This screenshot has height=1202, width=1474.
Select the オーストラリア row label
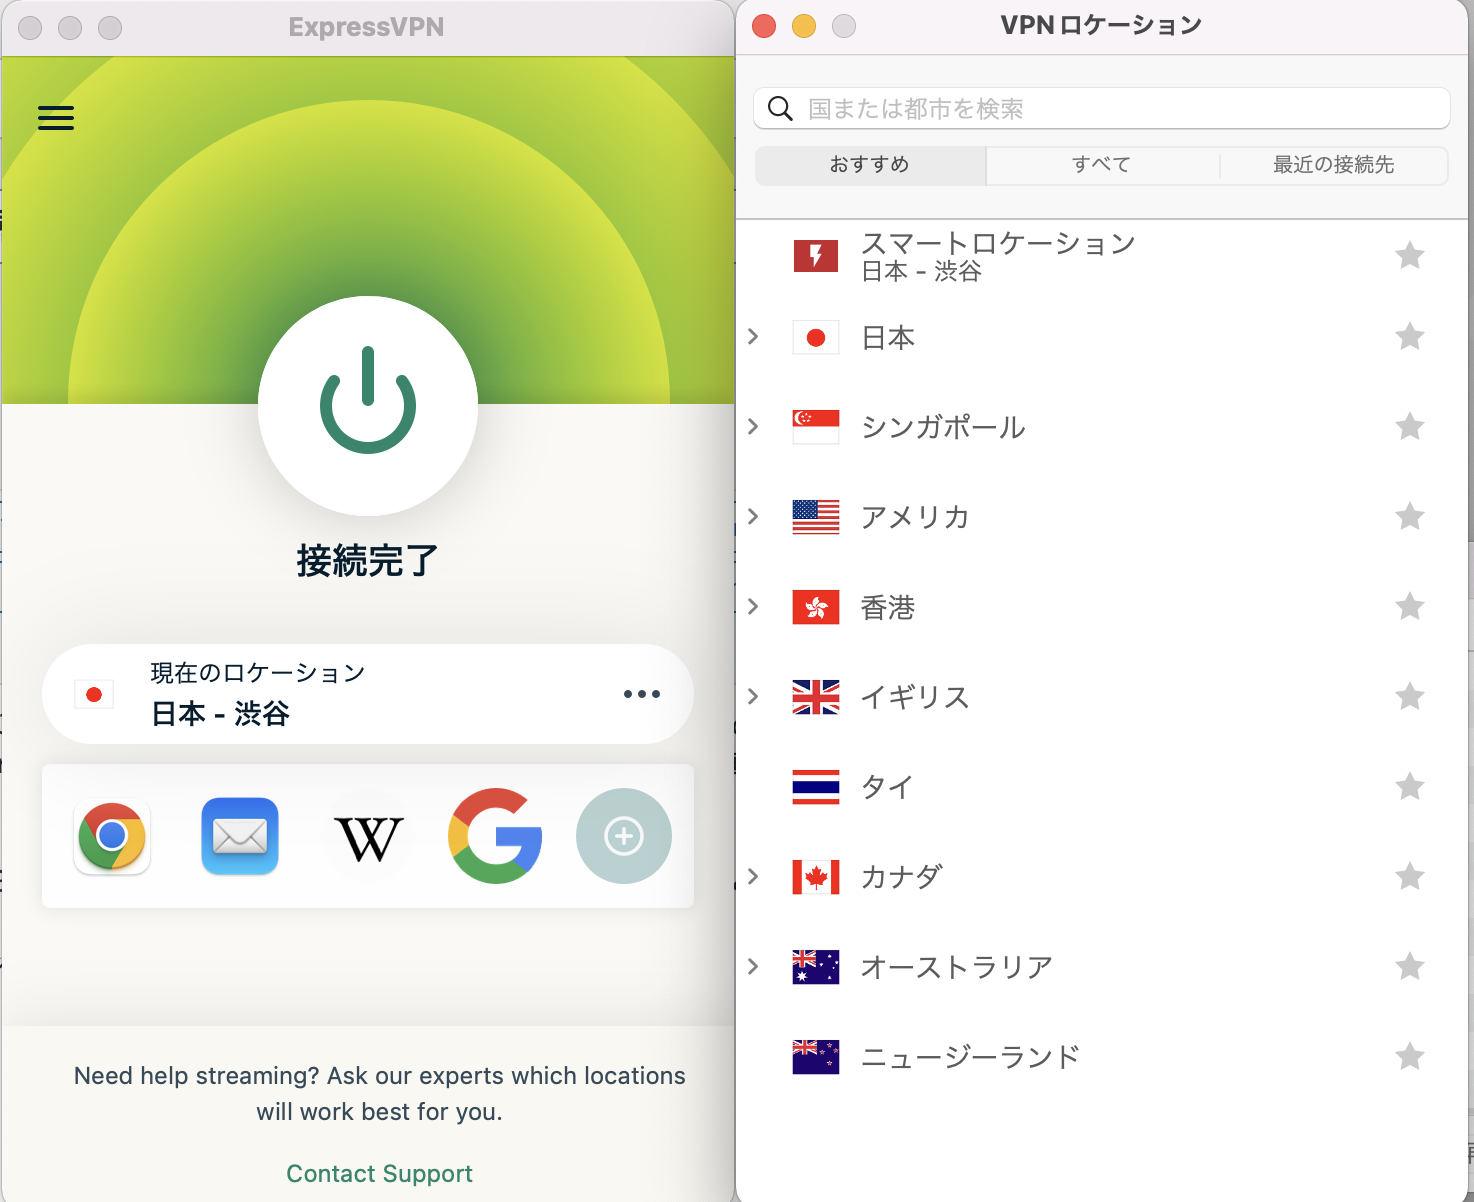[x=957, y=967]
